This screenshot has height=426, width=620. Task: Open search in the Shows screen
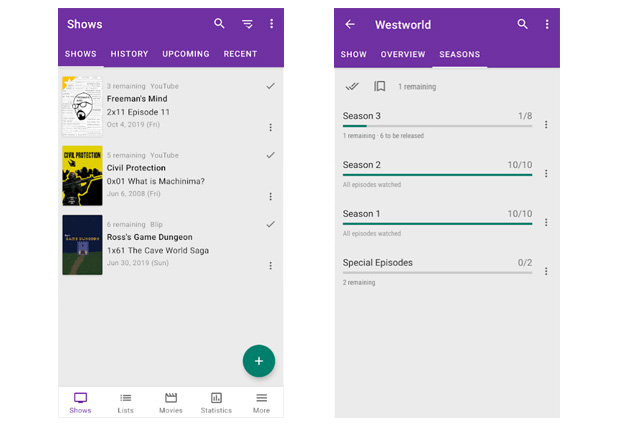pyautogui.click(x=219, y=24)
